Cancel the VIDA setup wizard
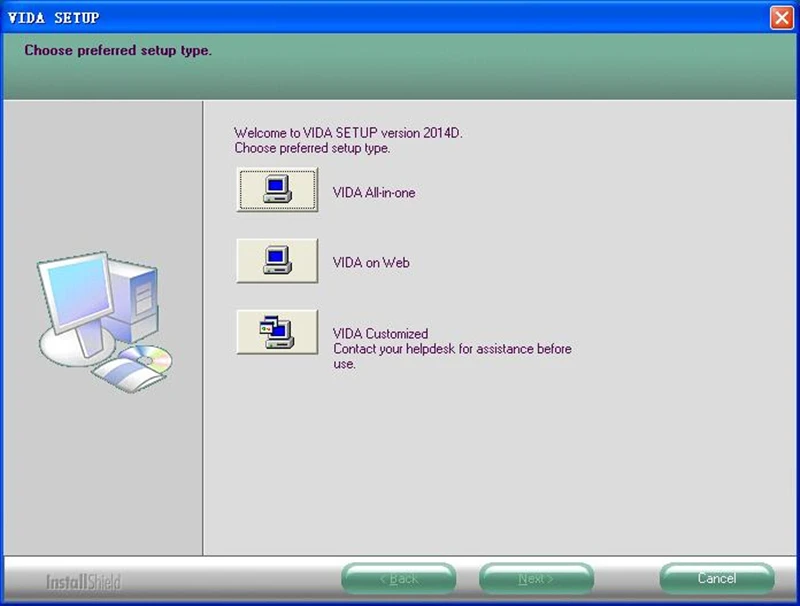Image resolution: width=800 pixels, height=606 pixels. pos(717,578)
